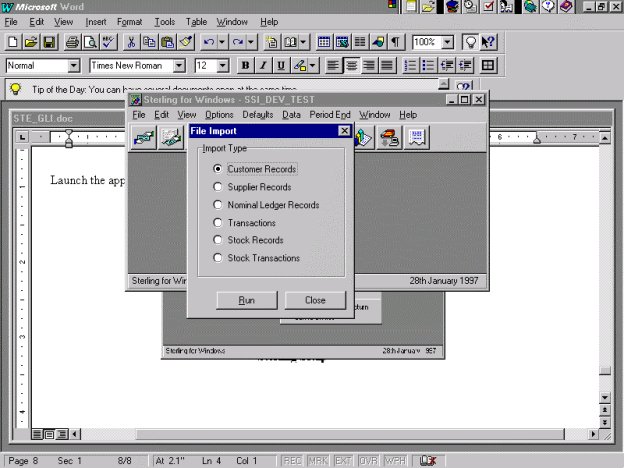624x468 pixels.
Task: Open the Sterling Data menu
Action: click(x=291, y=115)
